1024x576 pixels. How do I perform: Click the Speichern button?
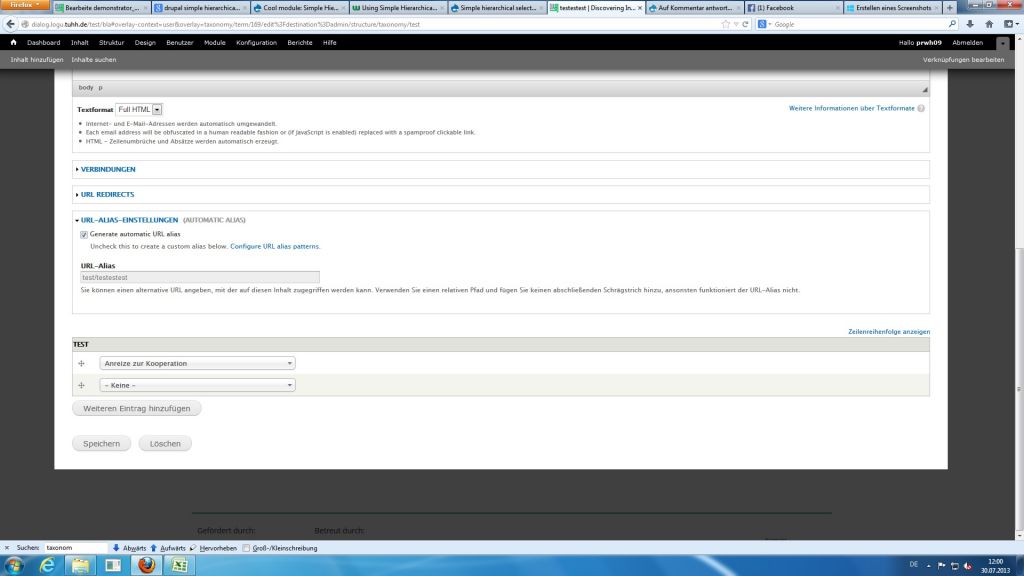(x=101, y=443)
